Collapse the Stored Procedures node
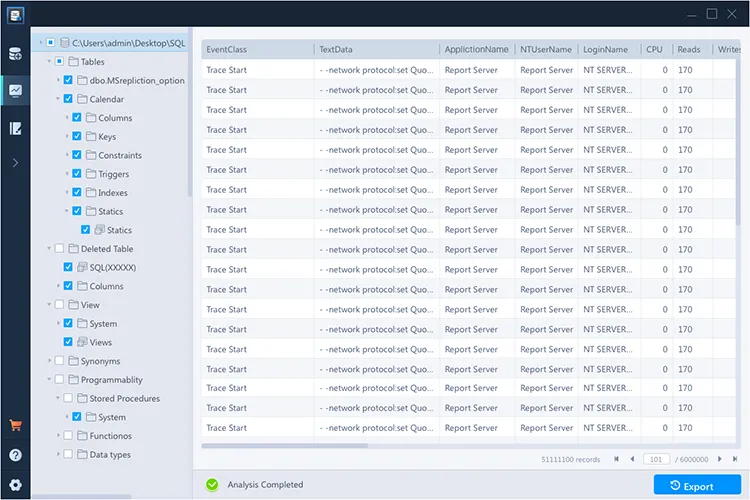 (57, 398)
